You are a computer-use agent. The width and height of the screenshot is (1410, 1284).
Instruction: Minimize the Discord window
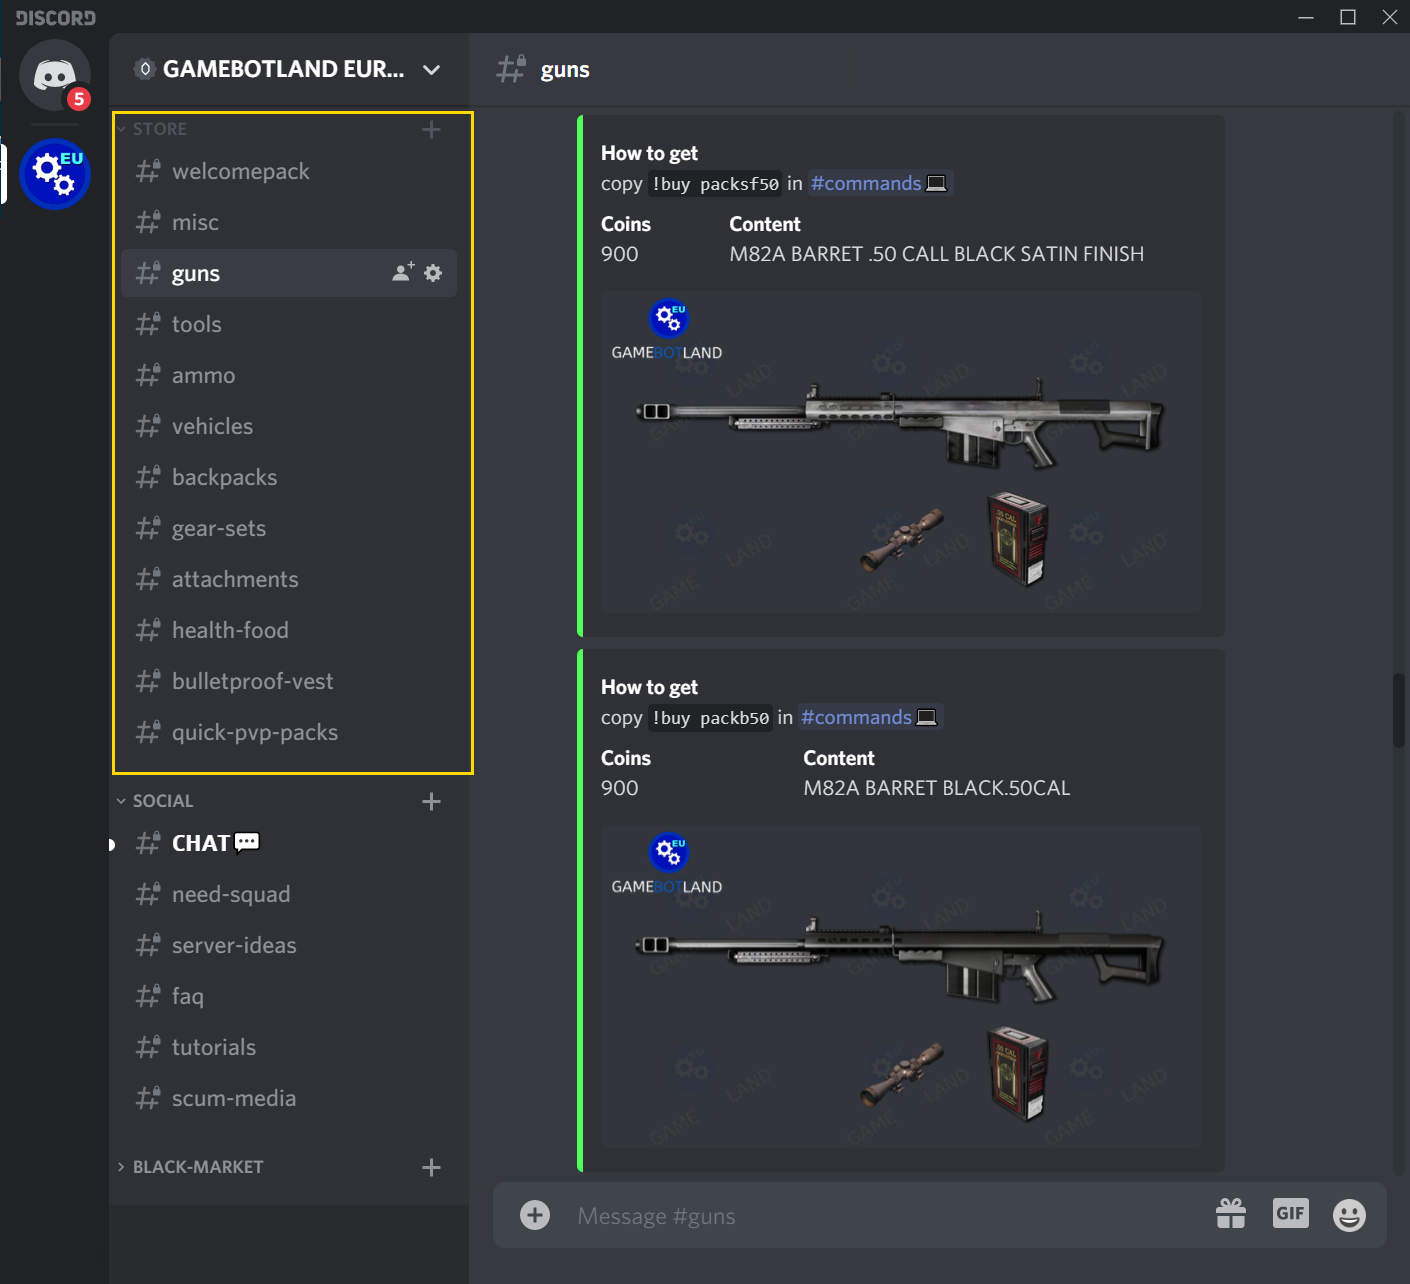1306,17
